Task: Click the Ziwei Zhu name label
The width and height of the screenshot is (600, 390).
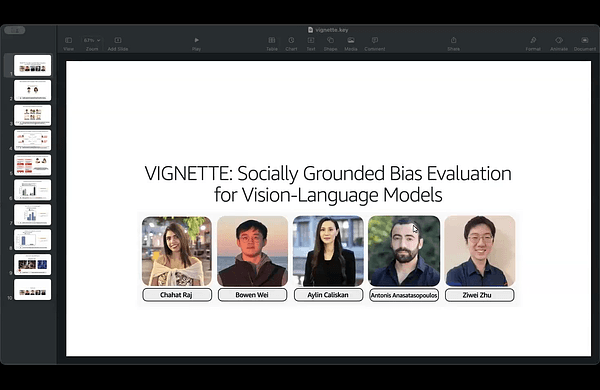Action: click(x=480, y=295)
